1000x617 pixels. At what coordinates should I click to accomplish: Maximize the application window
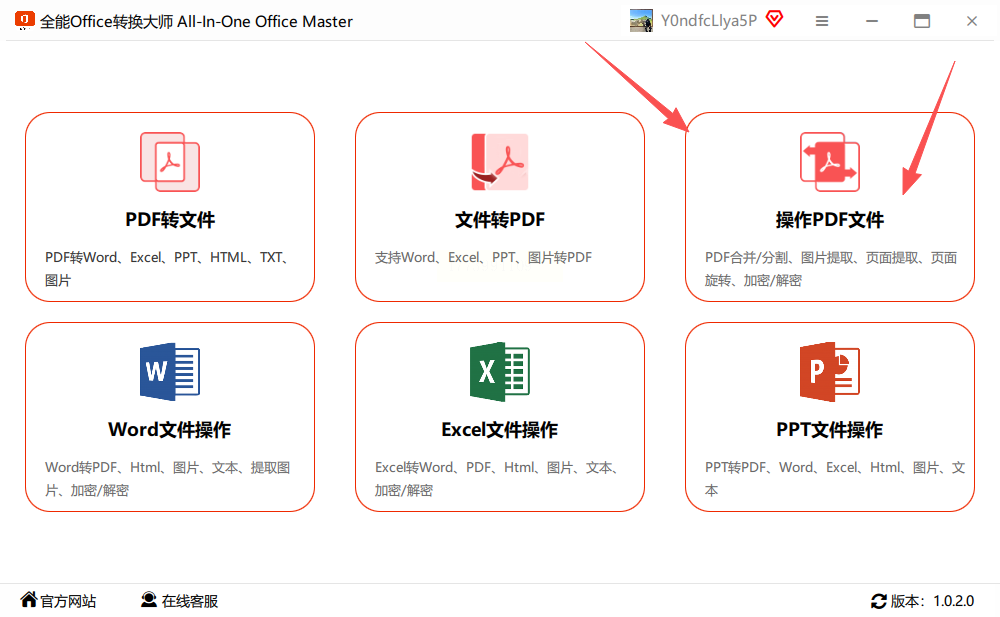pyautogui.click(x=922, y=21)
